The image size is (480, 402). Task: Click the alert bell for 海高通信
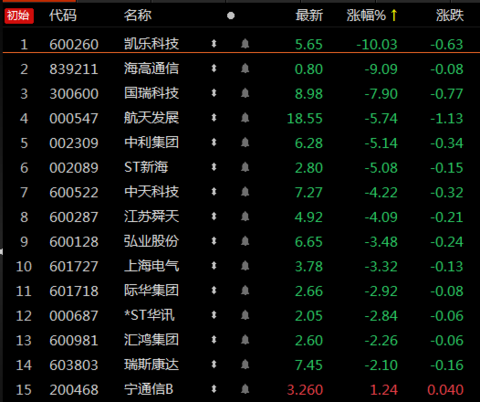coord(245,69)
